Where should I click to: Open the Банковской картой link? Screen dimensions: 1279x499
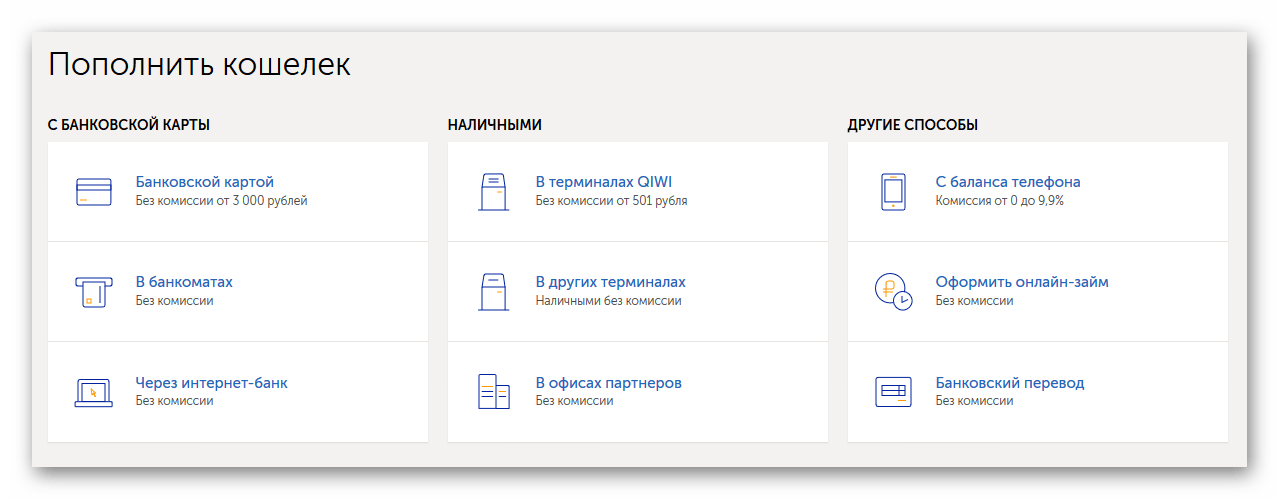205,182
